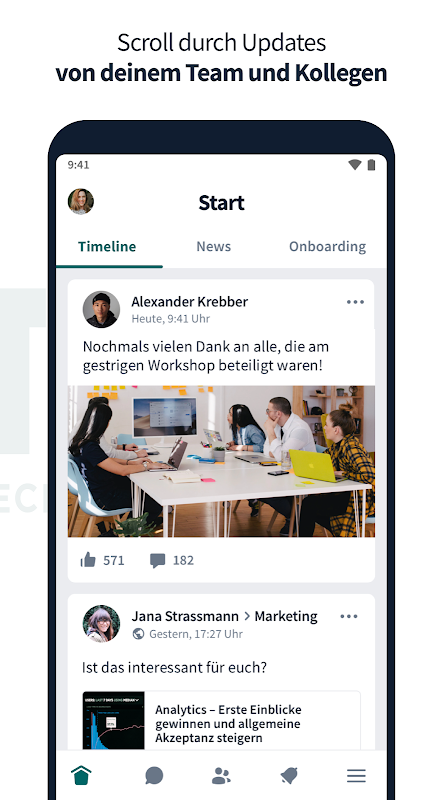Like Alexander Krebber's post with thumbs-up
Screen dimensions: 432x800
coord(88,560)
